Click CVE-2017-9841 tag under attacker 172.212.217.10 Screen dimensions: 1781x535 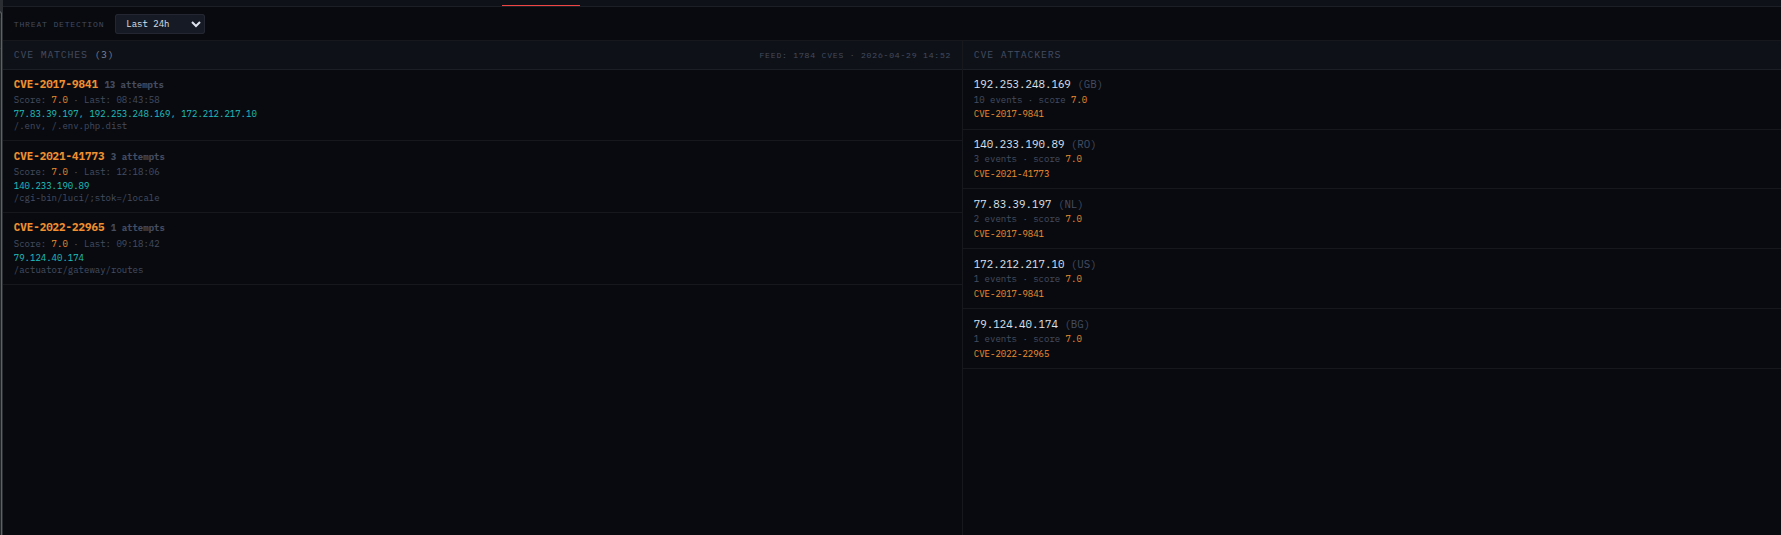(x=1009, y=294)
